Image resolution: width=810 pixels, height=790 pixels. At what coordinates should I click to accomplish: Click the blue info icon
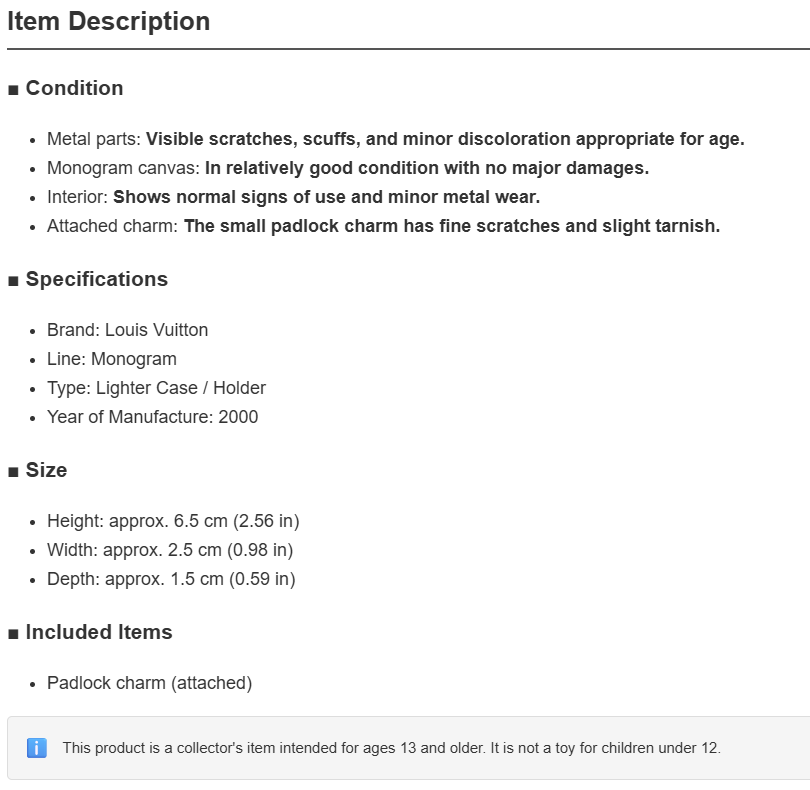click(37, 748)
